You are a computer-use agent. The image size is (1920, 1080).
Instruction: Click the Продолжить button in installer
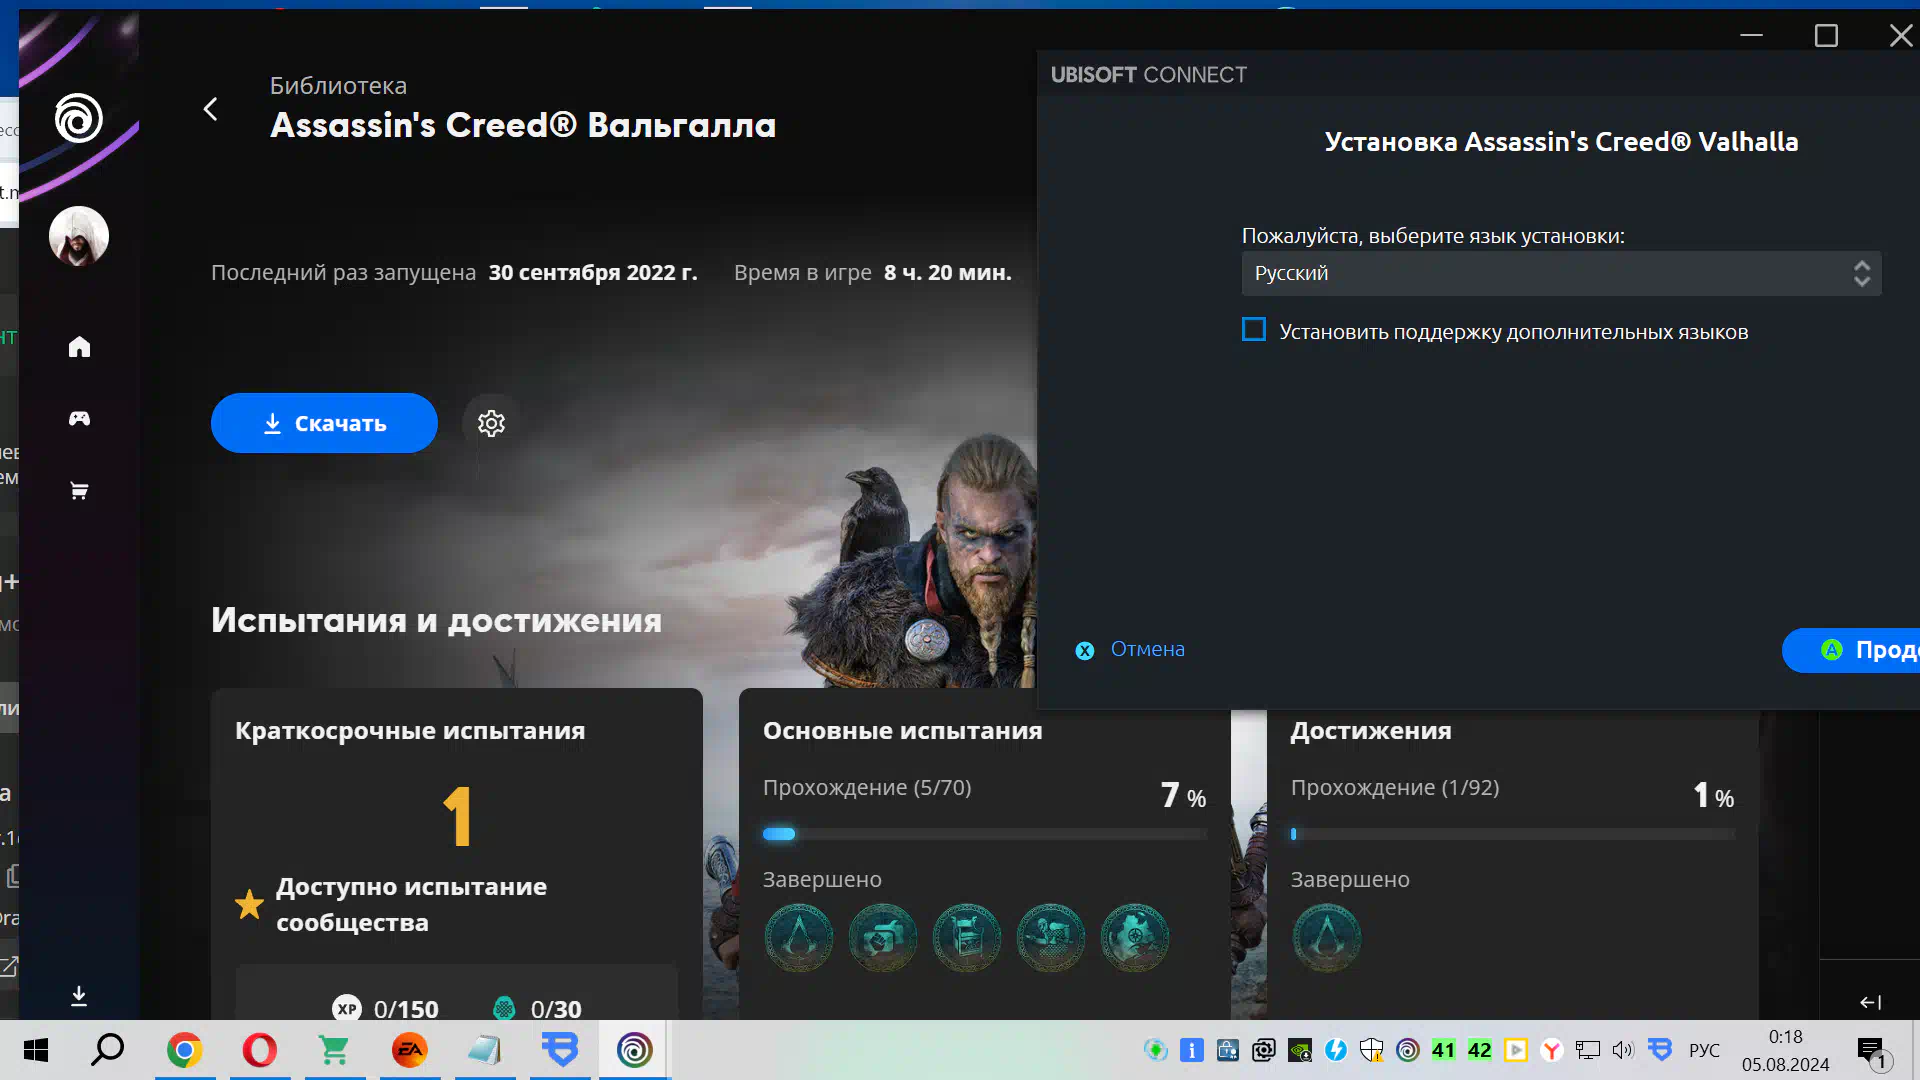click(x=1851, y=650)
